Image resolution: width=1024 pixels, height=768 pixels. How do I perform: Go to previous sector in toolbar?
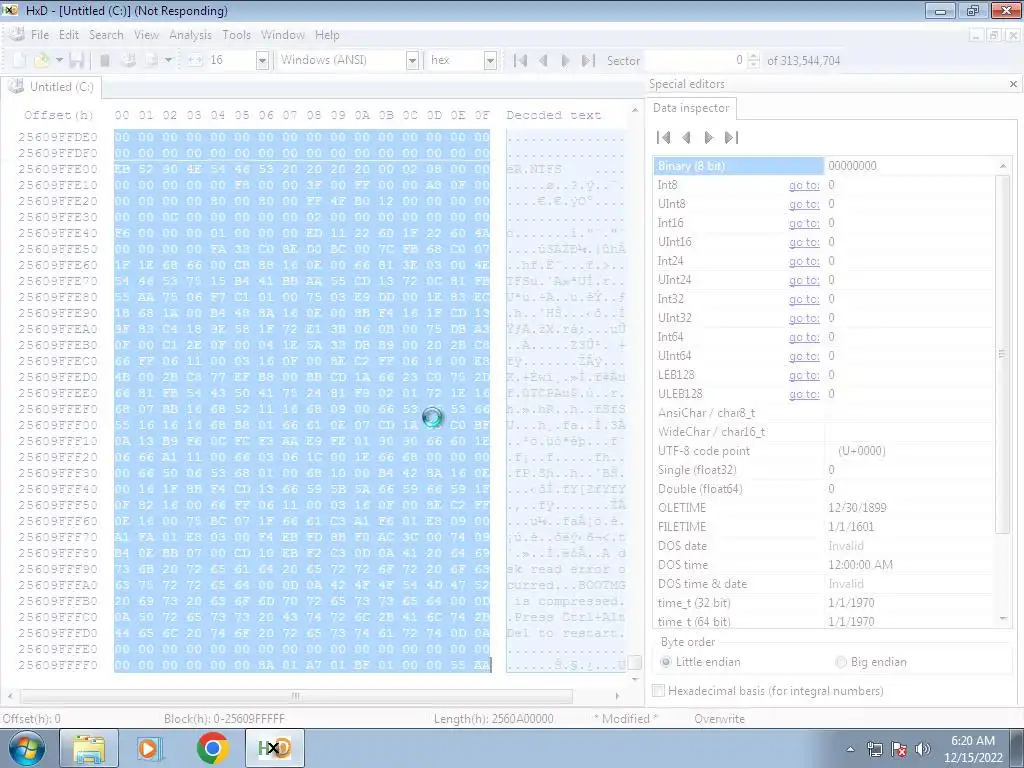point(543,60)
